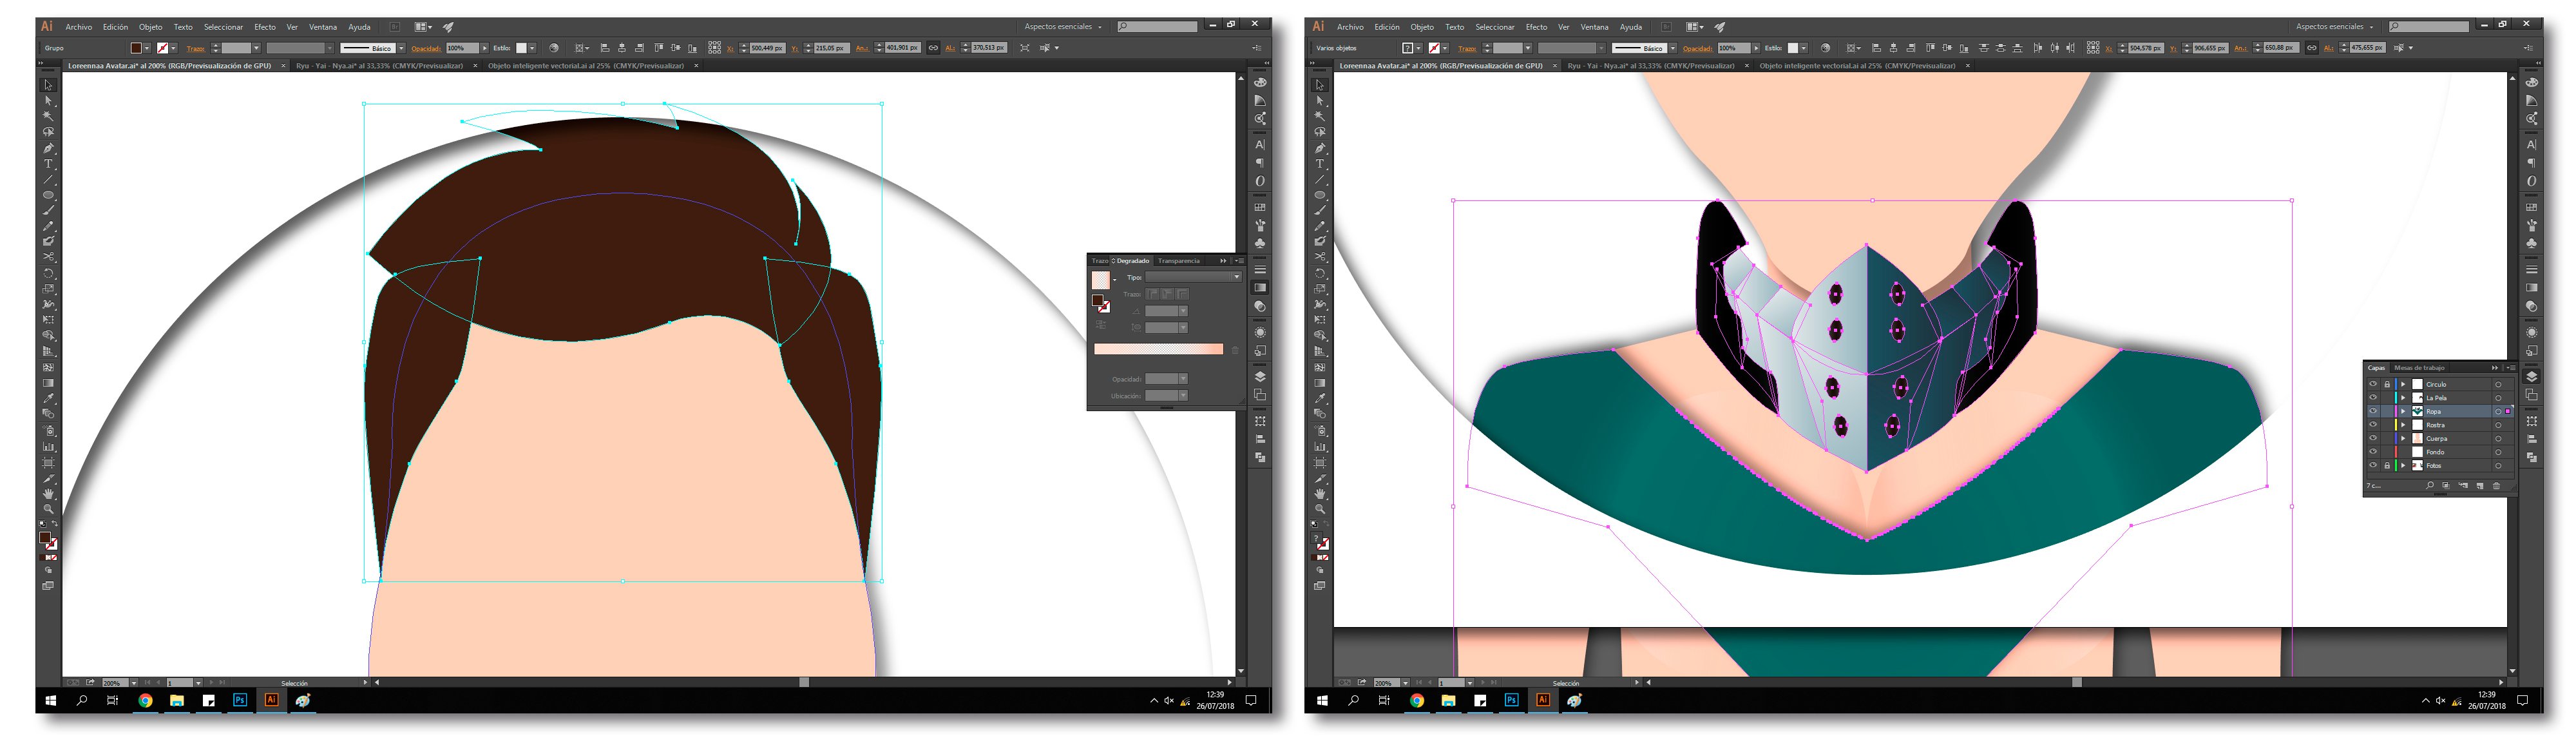Click the Opacidad link in left window control bar

click(427, 48)
